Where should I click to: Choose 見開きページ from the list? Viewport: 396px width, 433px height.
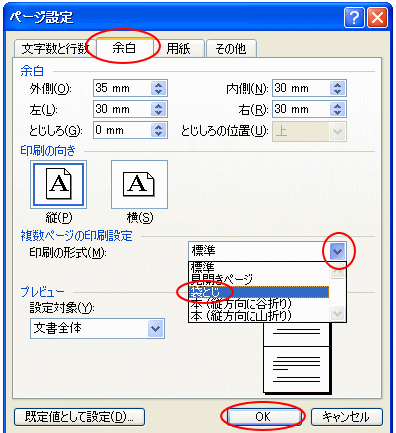259,279
